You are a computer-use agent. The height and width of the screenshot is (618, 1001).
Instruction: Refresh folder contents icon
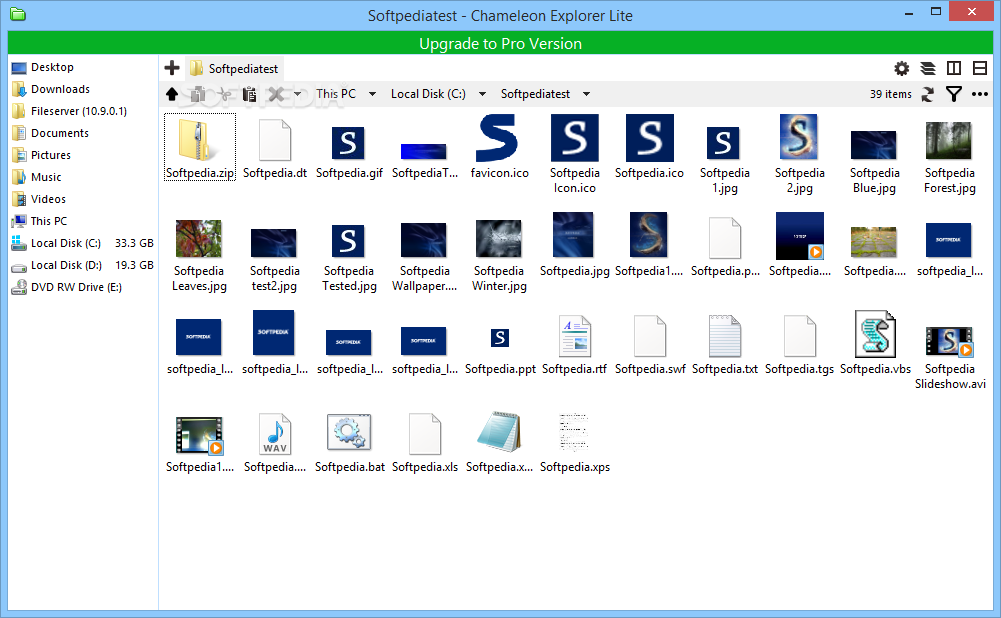point(928,94)
